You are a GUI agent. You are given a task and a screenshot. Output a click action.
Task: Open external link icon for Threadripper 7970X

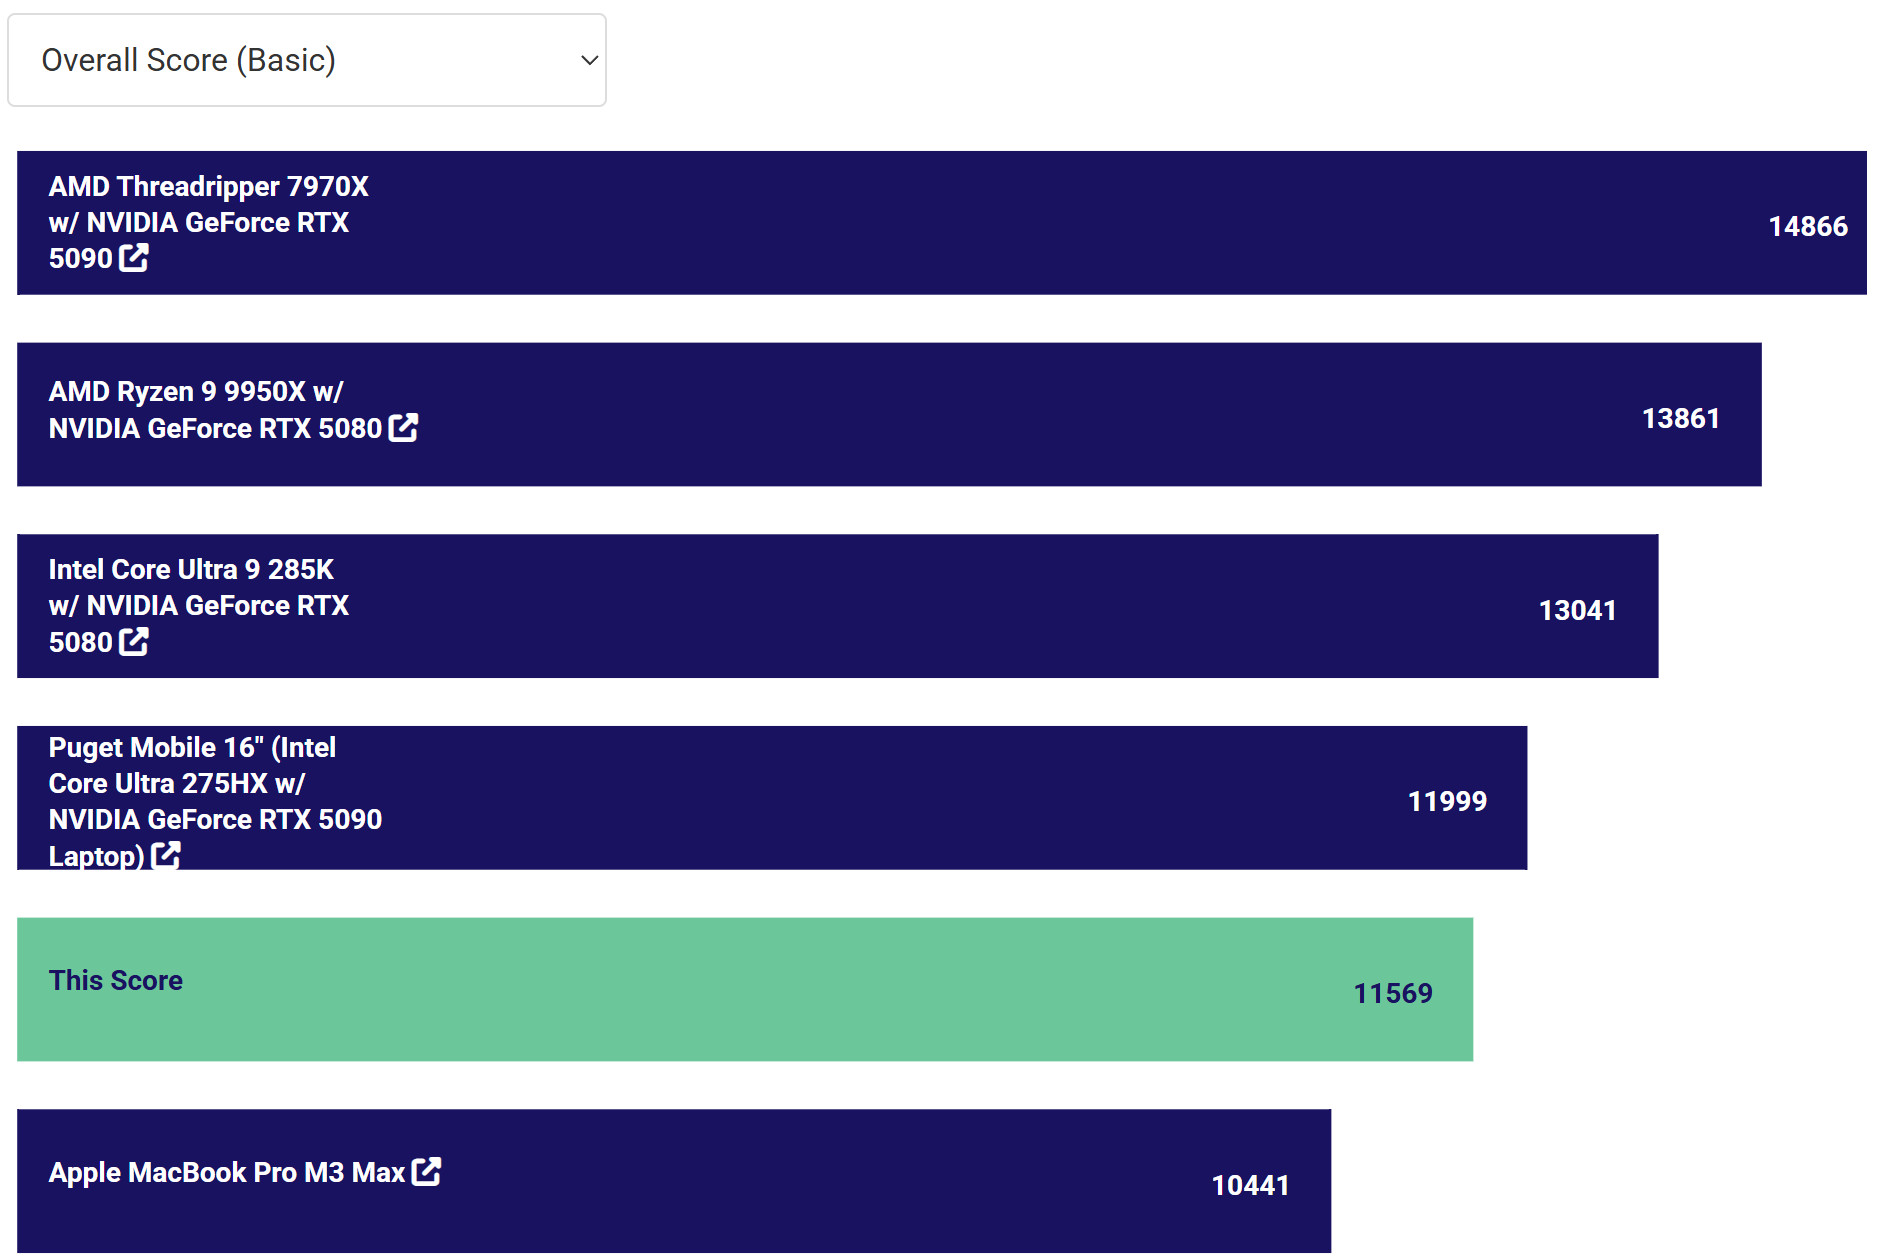pos(134,258)
